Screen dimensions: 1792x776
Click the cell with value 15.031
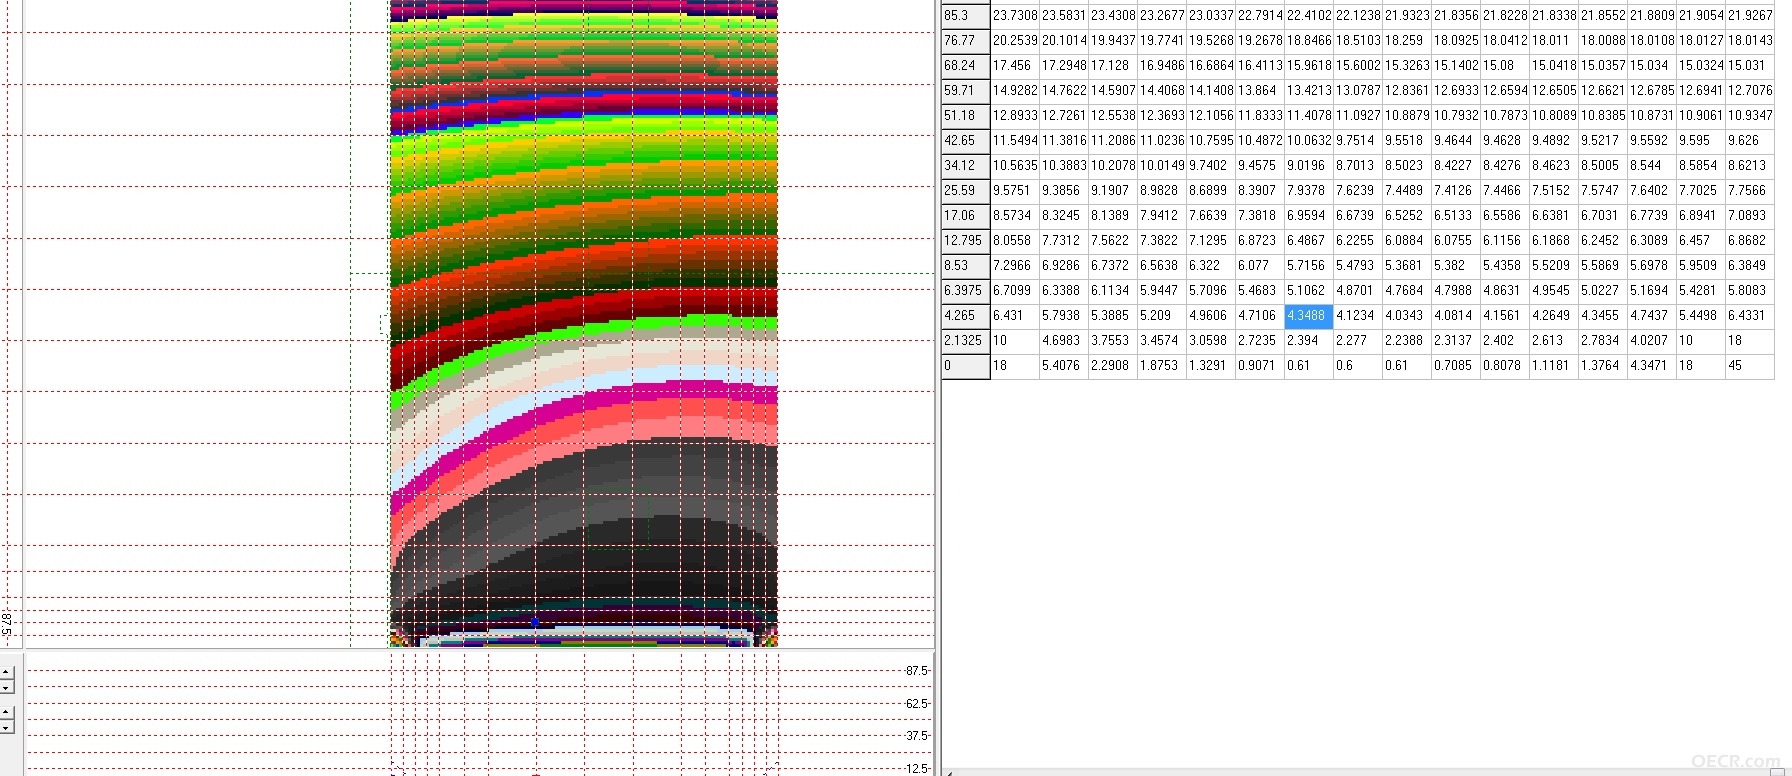pyautogui.click(x=1750, y=66)
